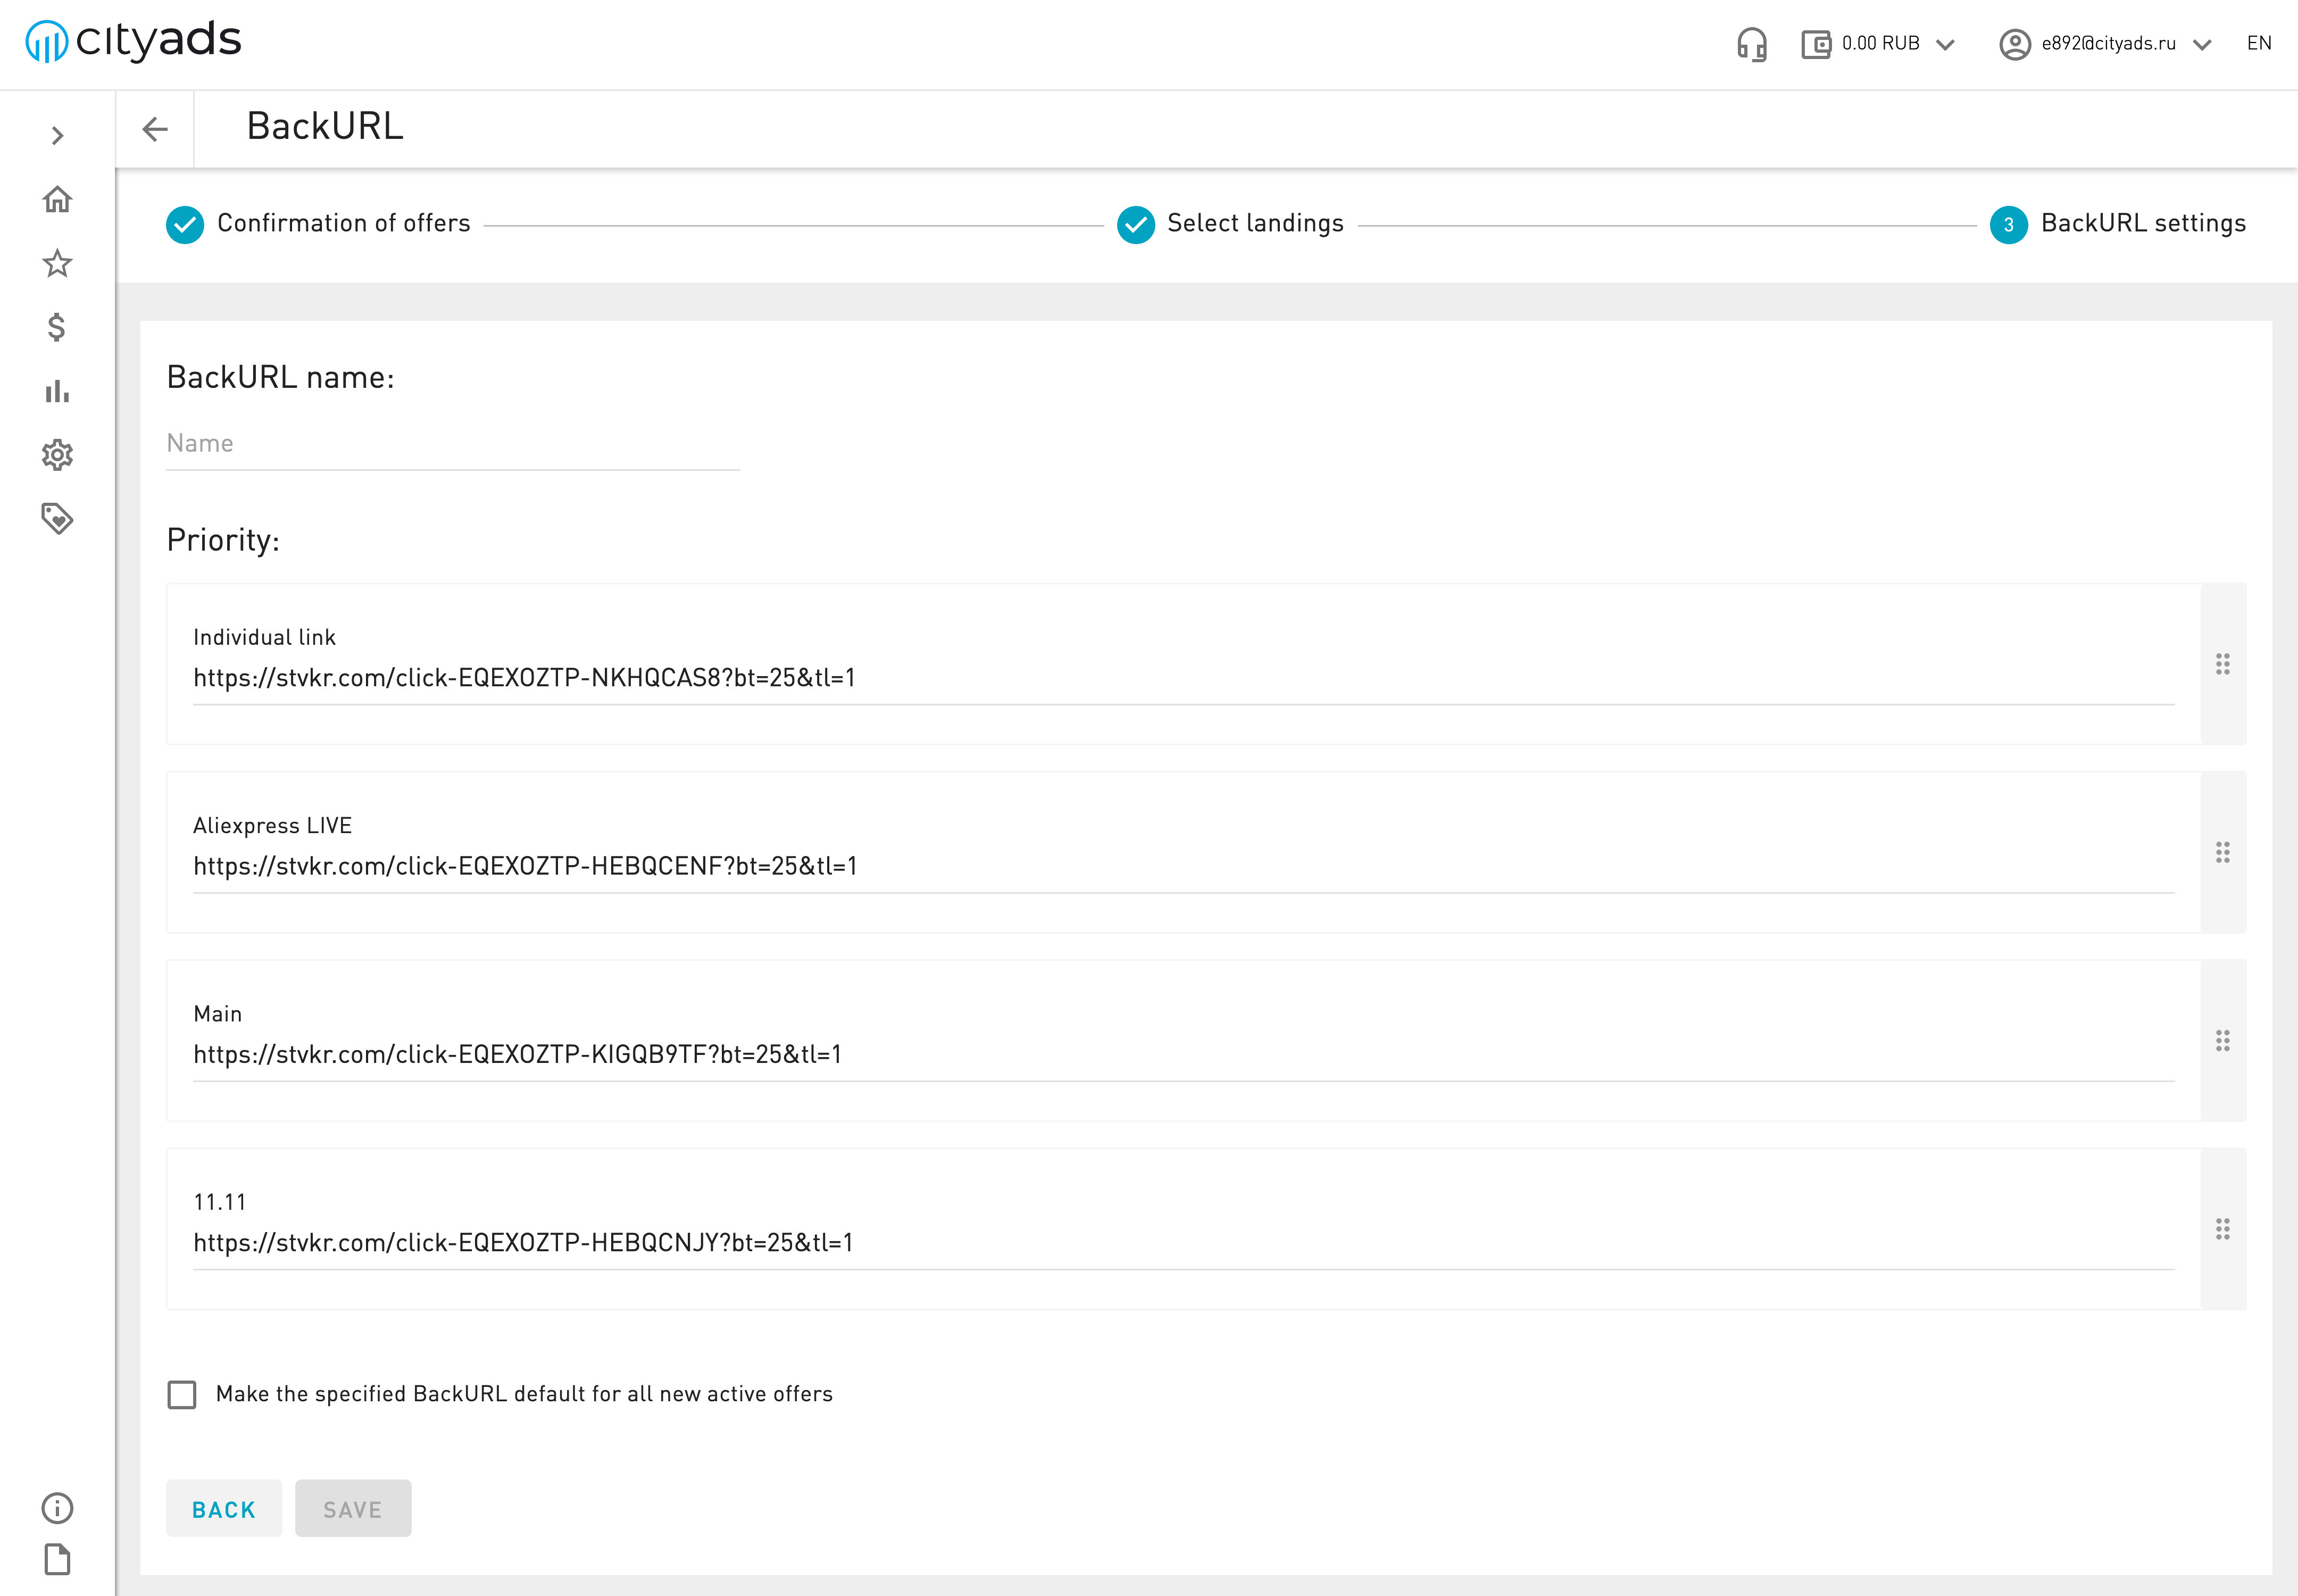Click the BackURL page title
This screenshot has width=2298, height=1596.
325,127
